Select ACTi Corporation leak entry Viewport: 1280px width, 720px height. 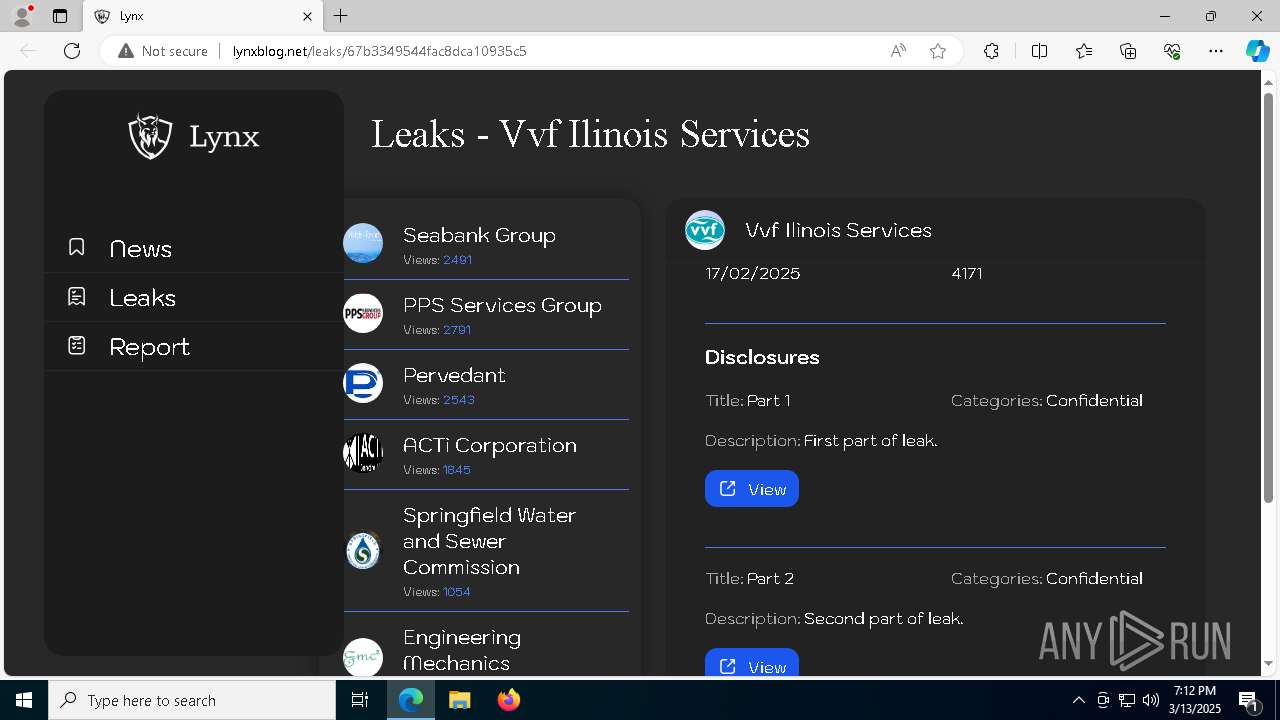point(486,454)
